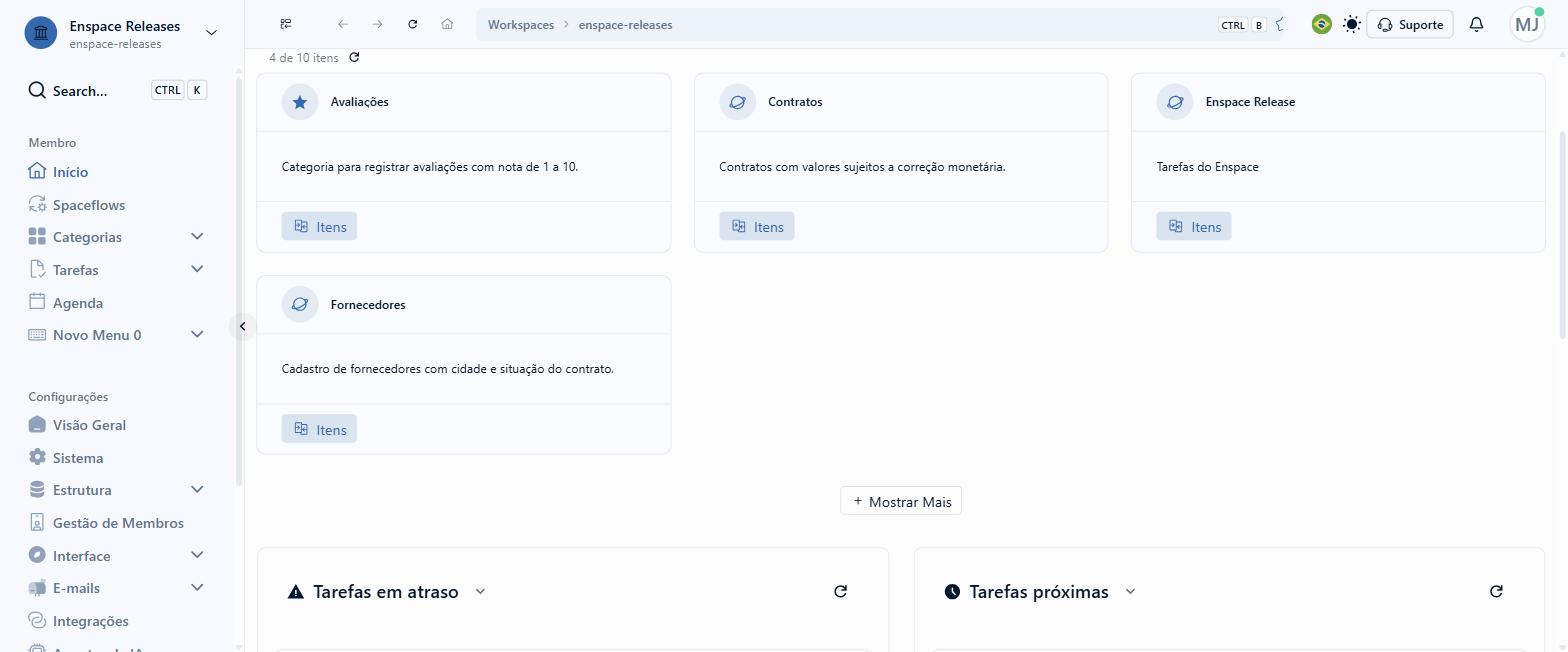Expand the Estrutura submenu chevron

pos(197,489)
